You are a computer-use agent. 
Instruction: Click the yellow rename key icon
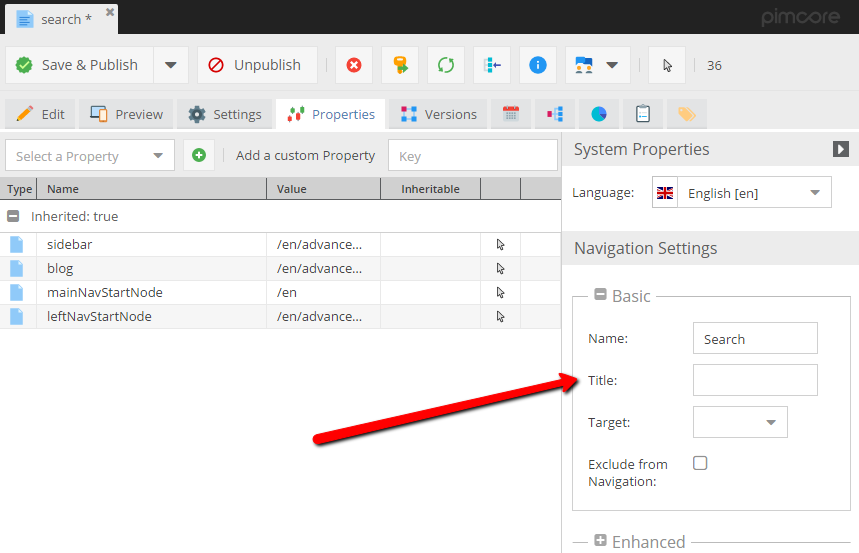pos(400,65)
